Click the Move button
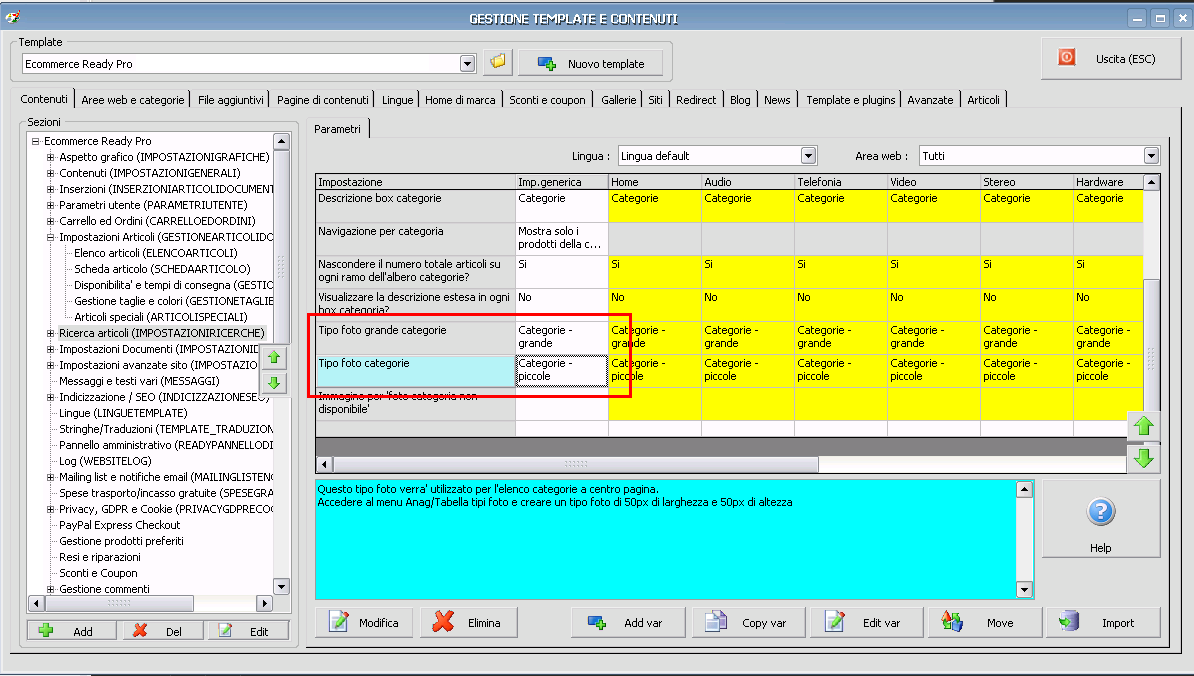Viewport: 1194px width, 676px height. click(984, 623)
